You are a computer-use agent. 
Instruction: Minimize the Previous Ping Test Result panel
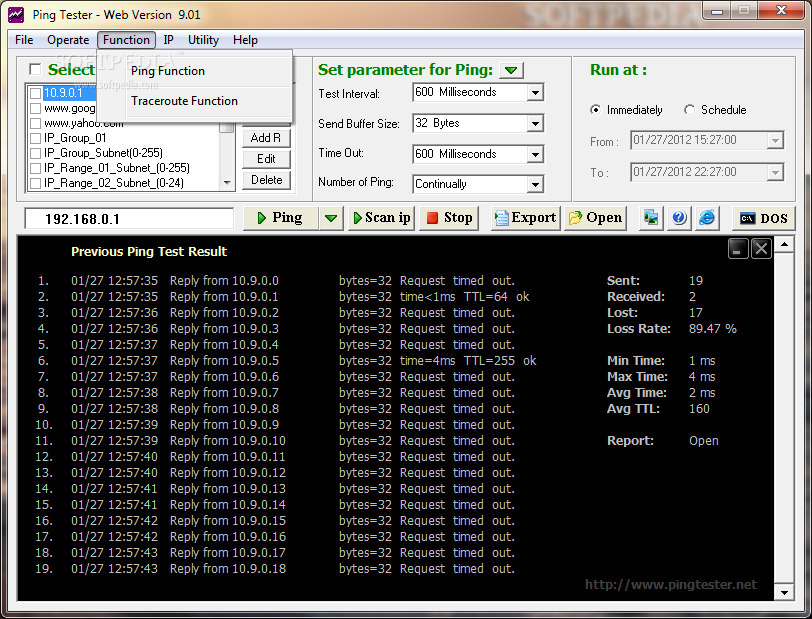coord(737,249)
